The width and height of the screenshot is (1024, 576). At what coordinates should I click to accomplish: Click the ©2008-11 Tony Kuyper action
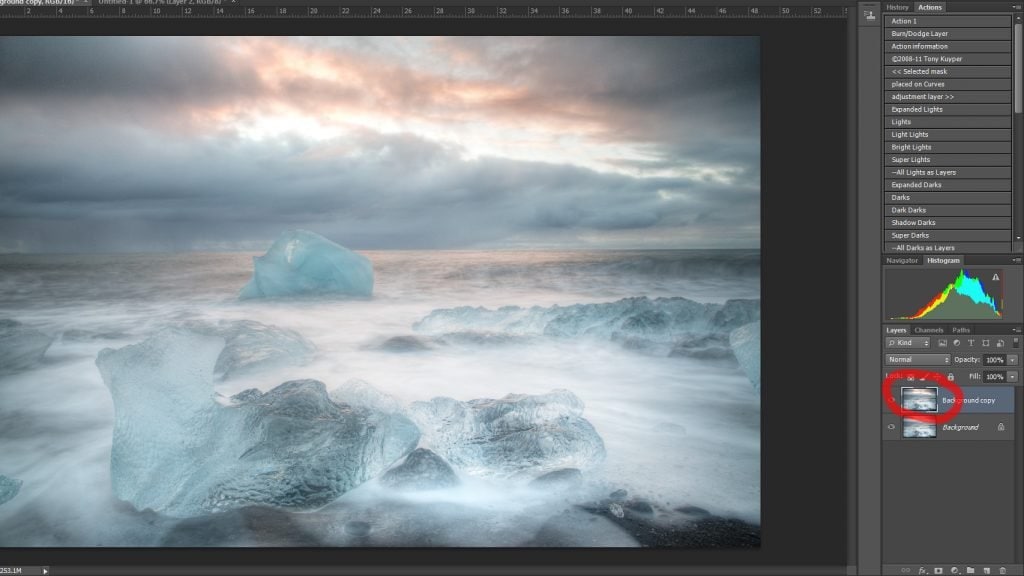(x=947, y=59)
